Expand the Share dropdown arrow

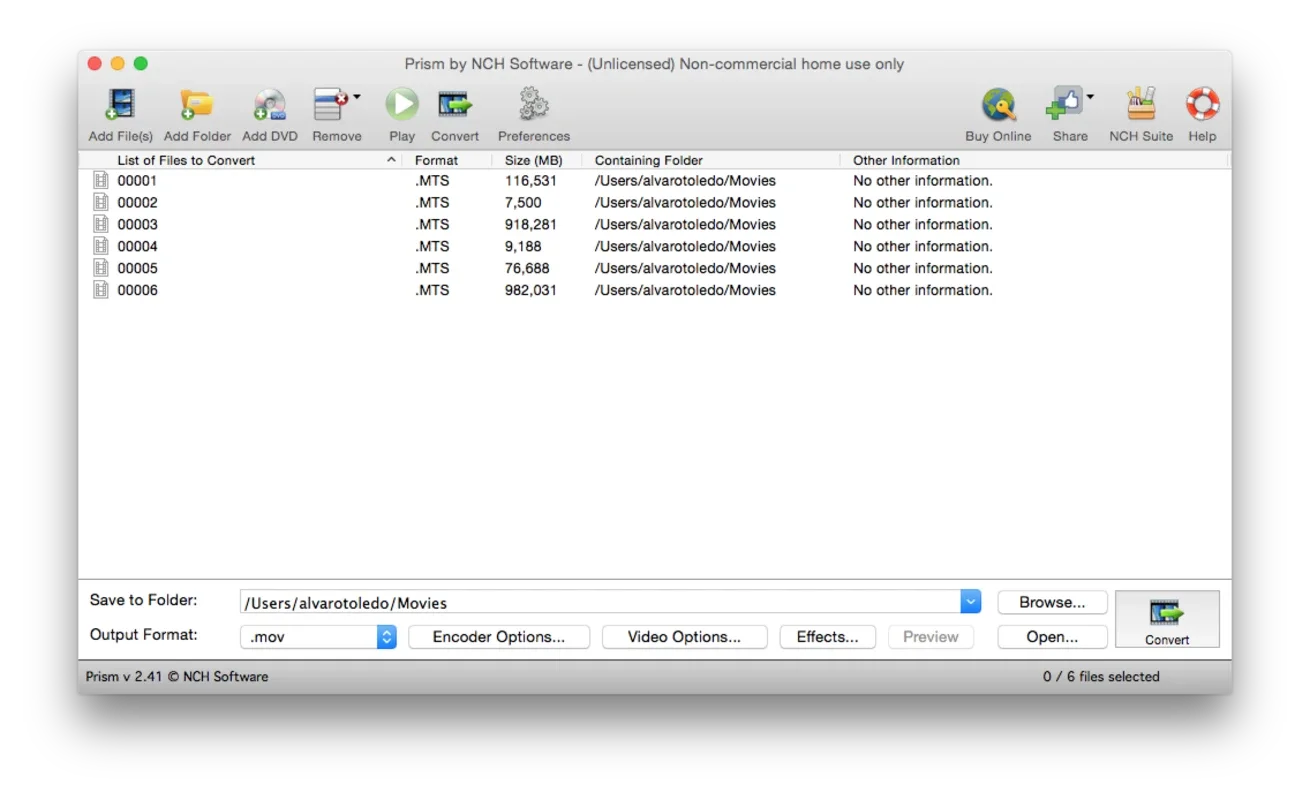(1090, 98)
